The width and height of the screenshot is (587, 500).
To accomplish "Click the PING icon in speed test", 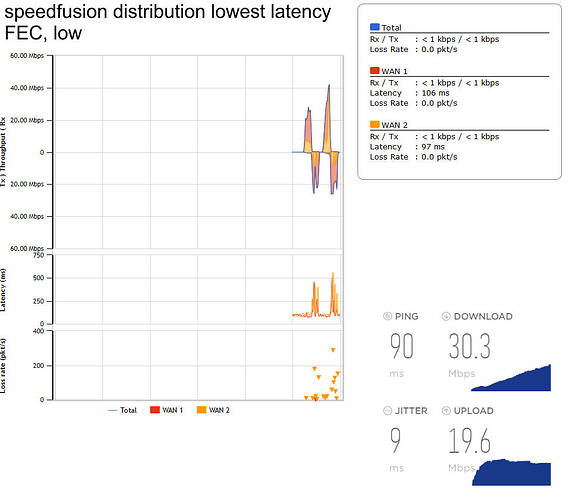I will (x=388, y=316).
